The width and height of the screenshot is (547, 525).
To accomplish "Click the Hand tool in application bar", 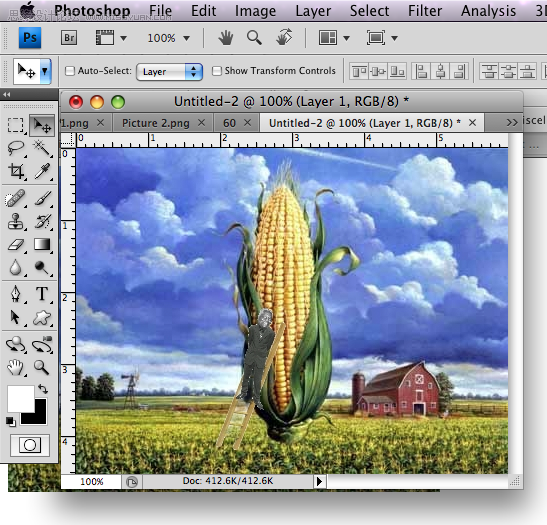I will pyautogui.click(x=226, y=38).
